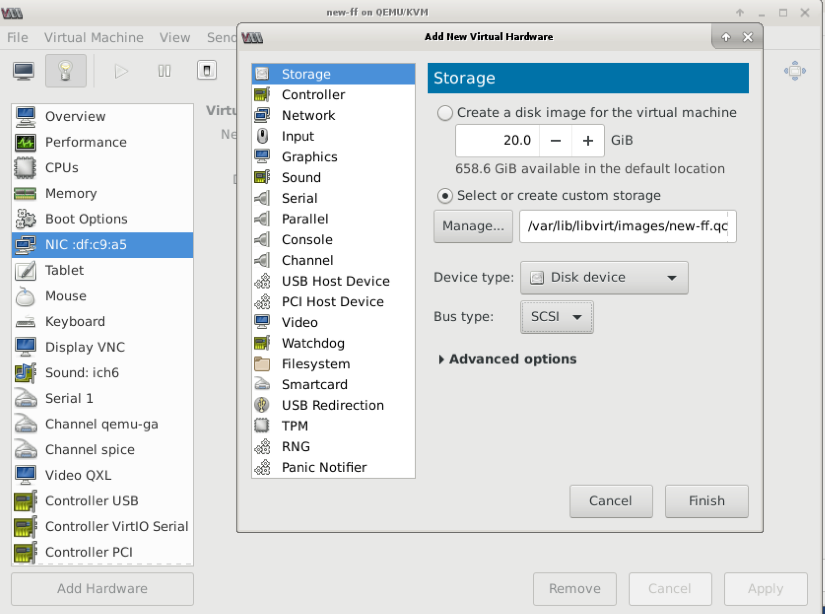Click the Finish button
Image resolution: width=825 pixels, height=614 pixels.
tap(707, 501)
